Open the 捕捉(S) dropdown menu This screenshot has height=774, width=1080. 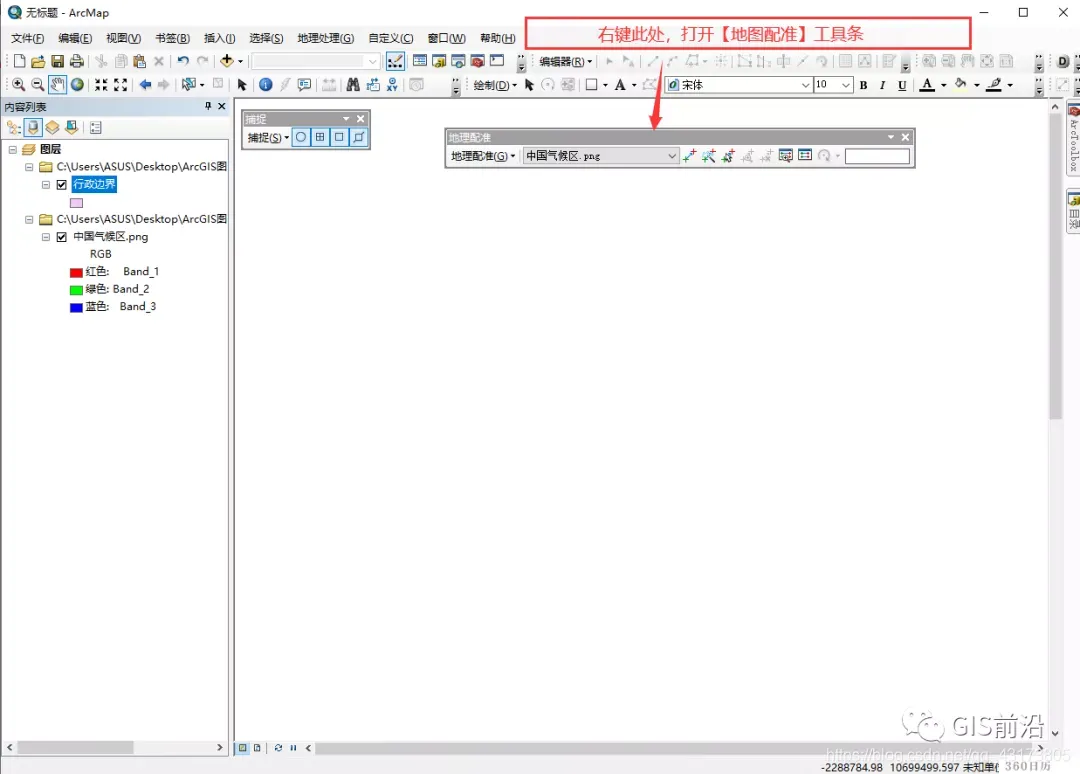tap(268, 138)
